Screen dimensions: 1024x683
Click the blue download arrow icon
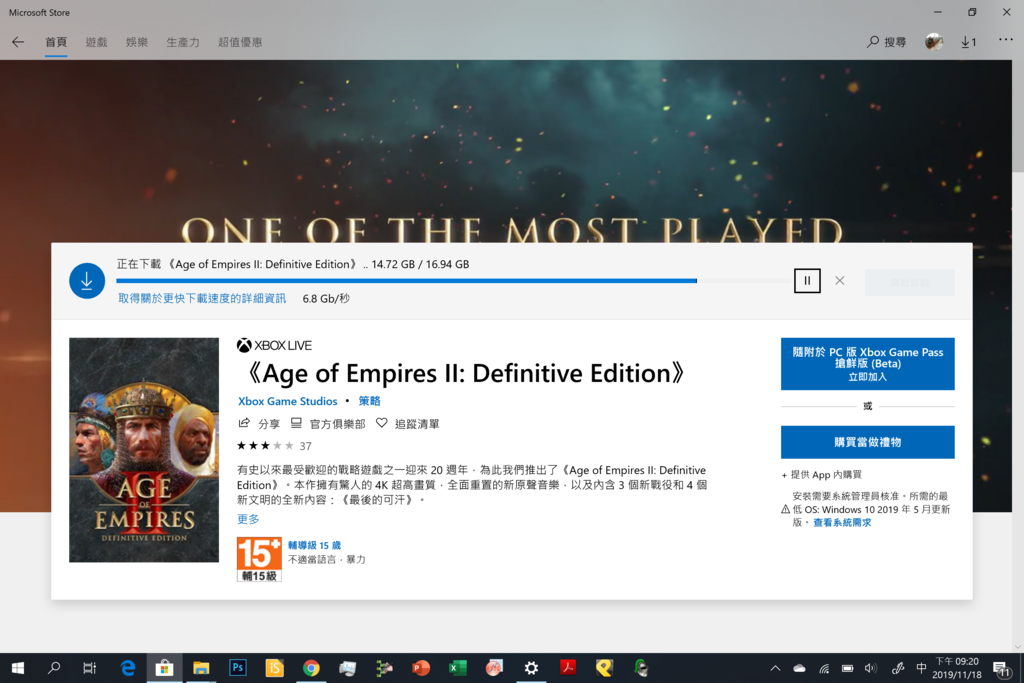pyautogui.click(x=87, y=281)
